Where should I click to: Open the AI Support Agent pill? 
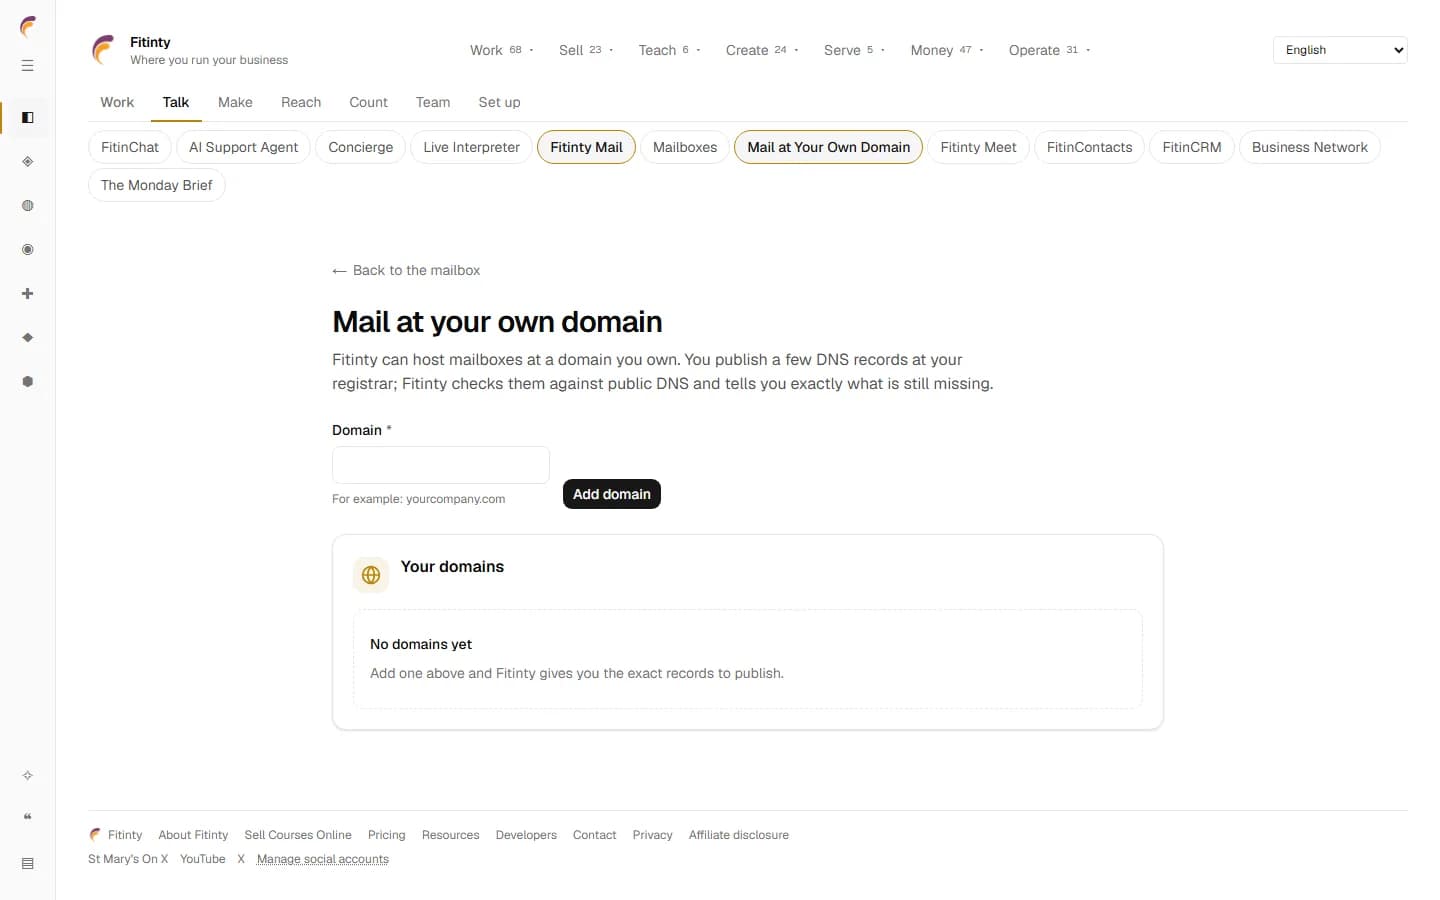pos(243,147)
